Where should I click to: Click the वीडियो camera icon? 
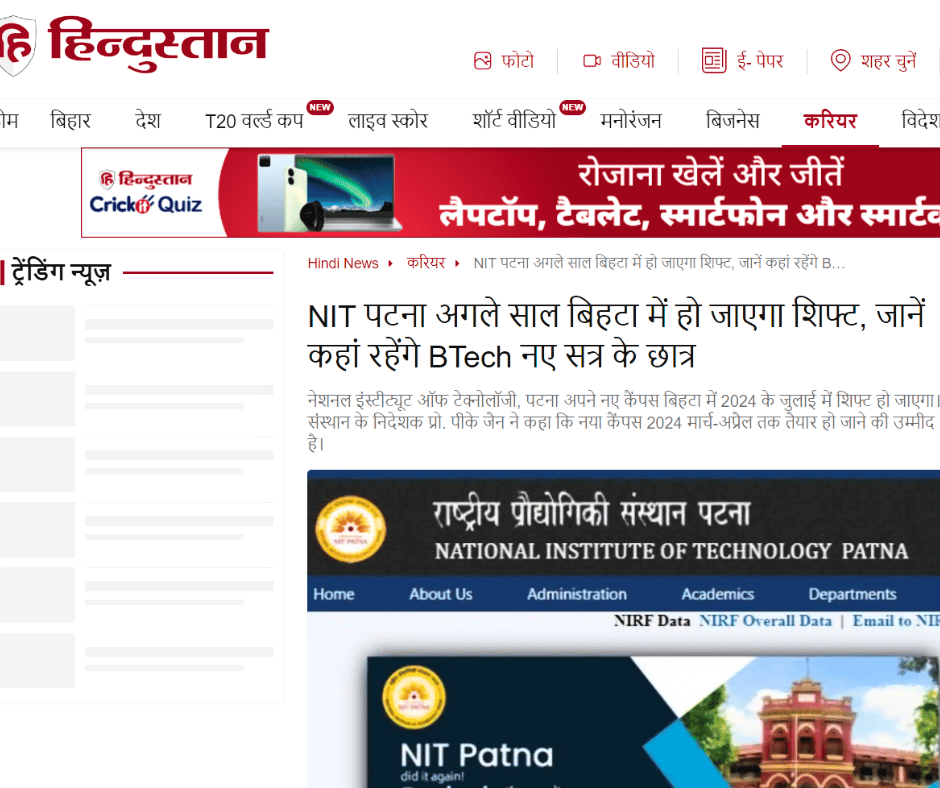coord(592,61)
